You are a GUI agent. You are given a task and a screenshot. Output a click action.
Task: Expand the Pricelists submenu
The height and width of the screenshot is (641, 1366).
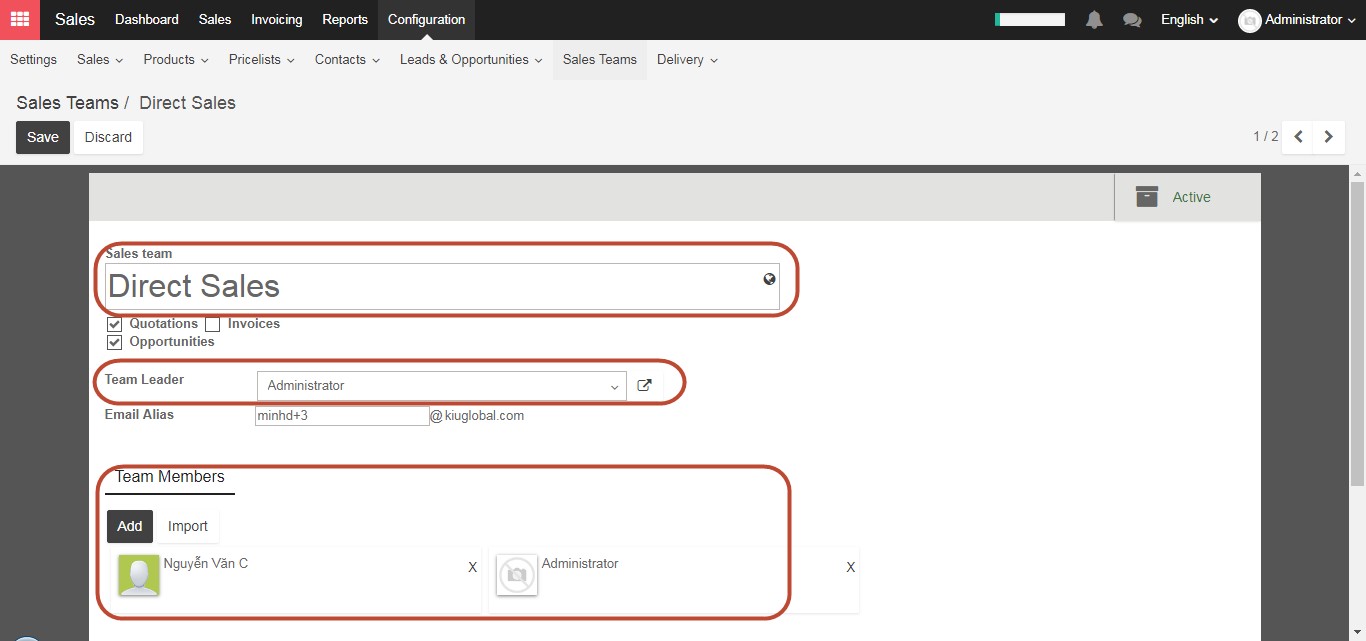[x=262, y=60]
